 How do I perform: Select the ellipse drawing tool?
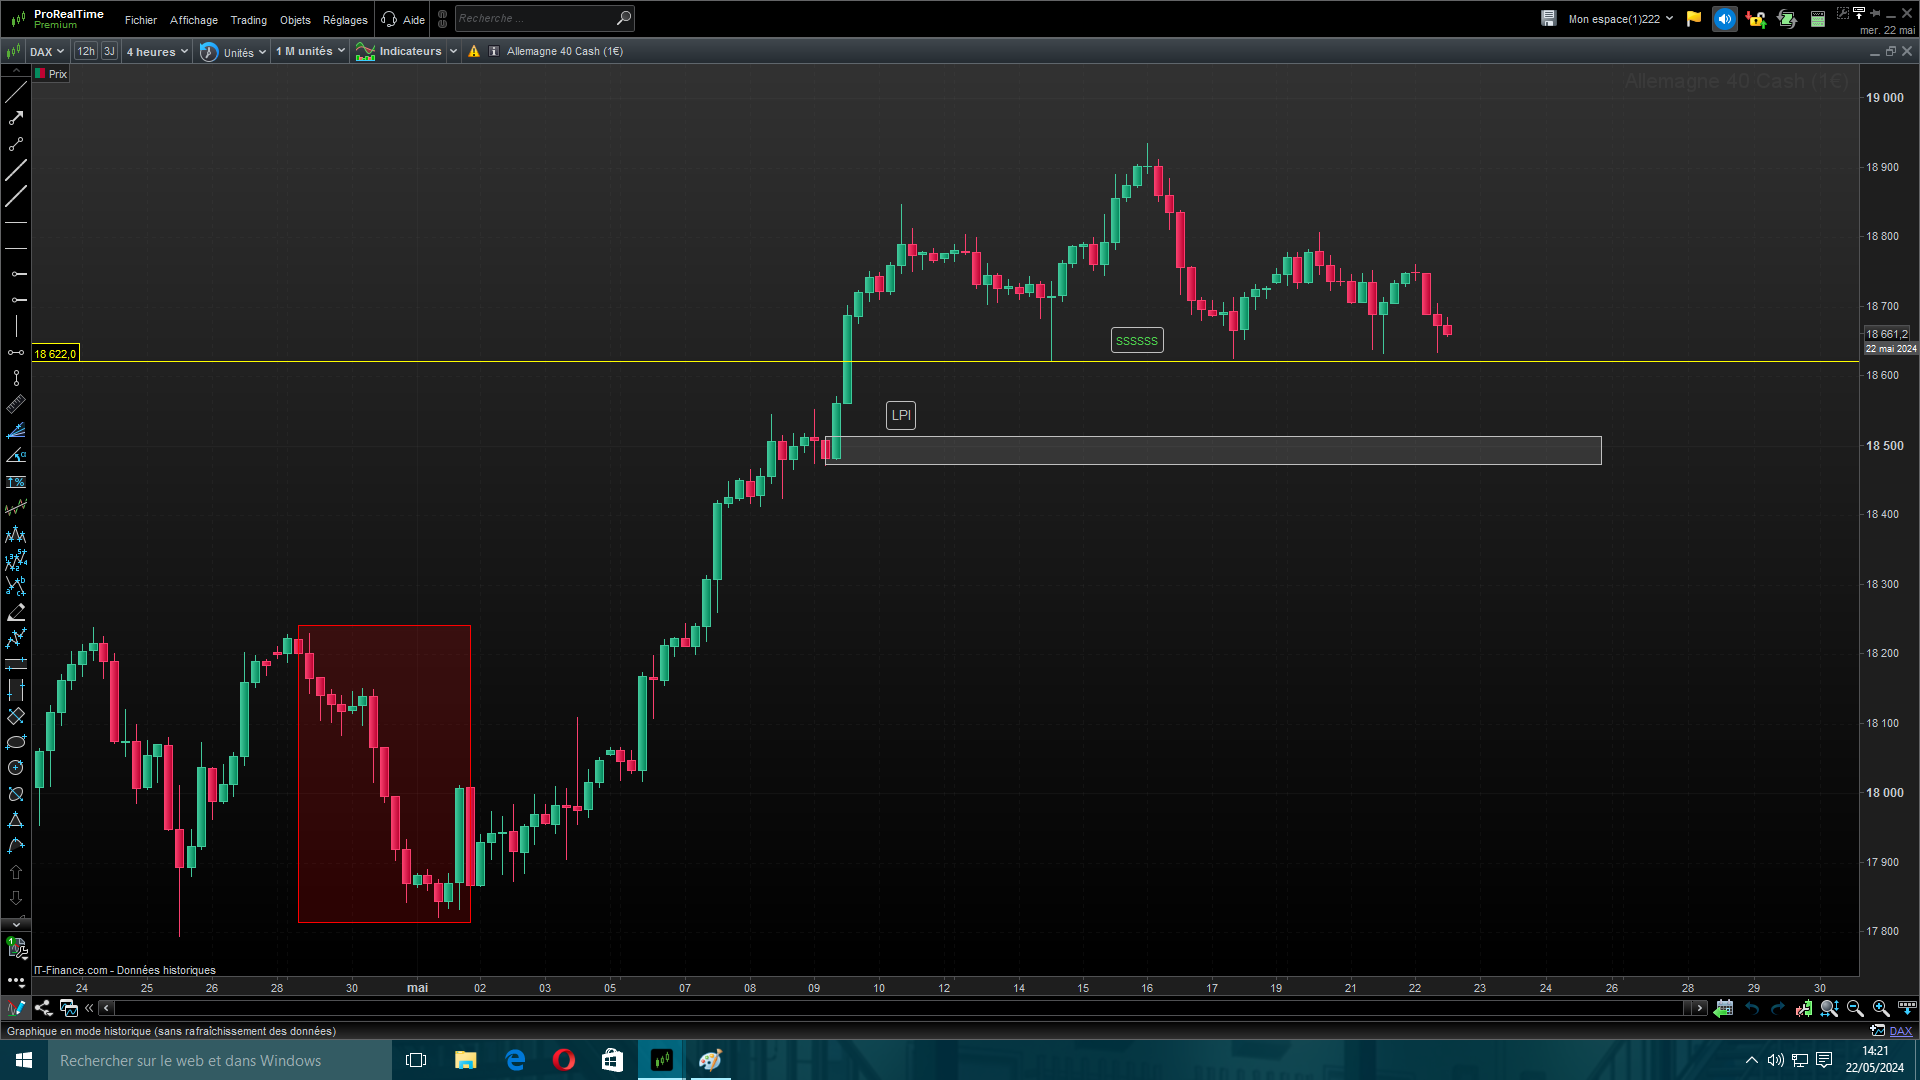point(15,742)
